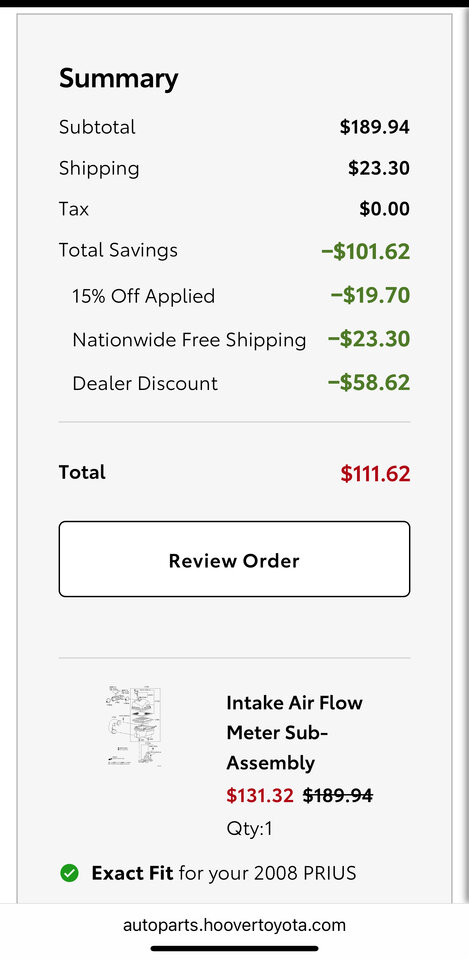Click the red $111.62 total amount
469x960 pixels.
point(375,474)
